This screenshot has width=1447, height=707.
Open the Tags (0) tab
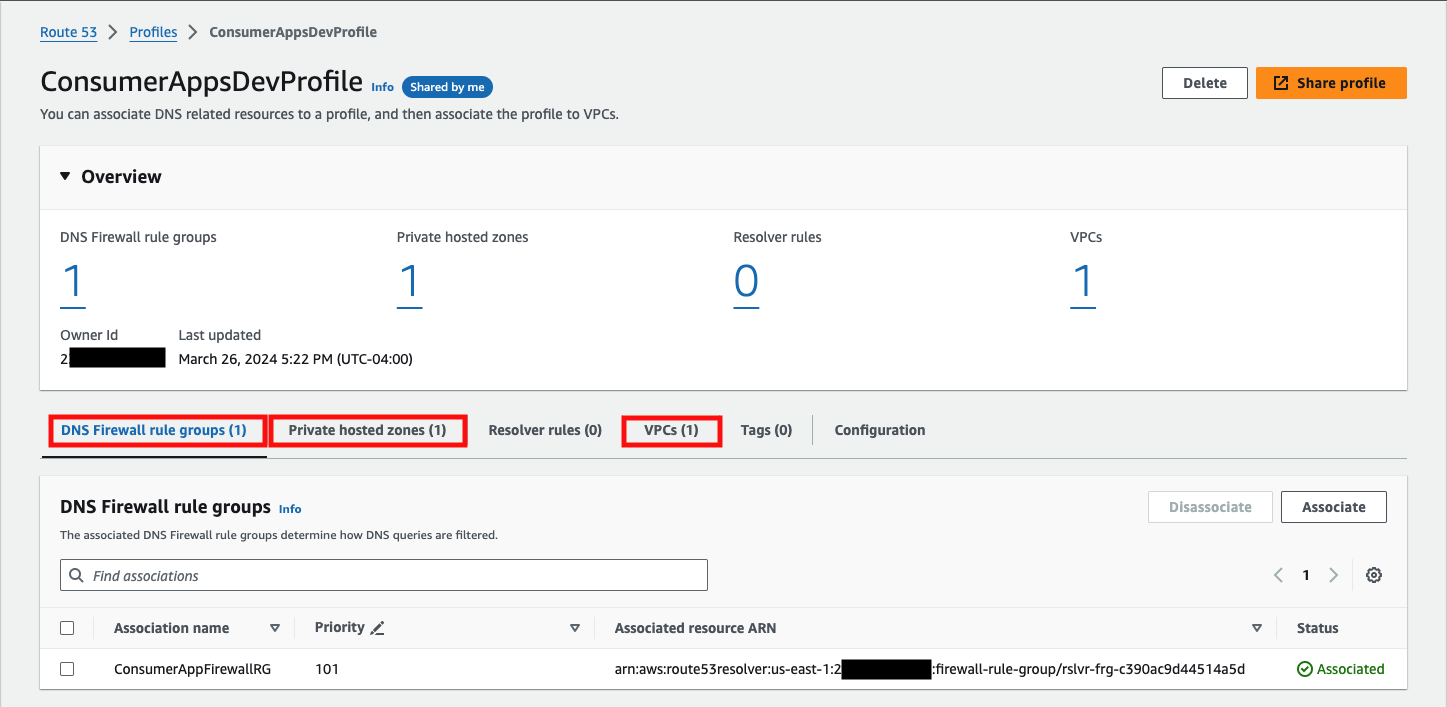click(x=766, y=430)
